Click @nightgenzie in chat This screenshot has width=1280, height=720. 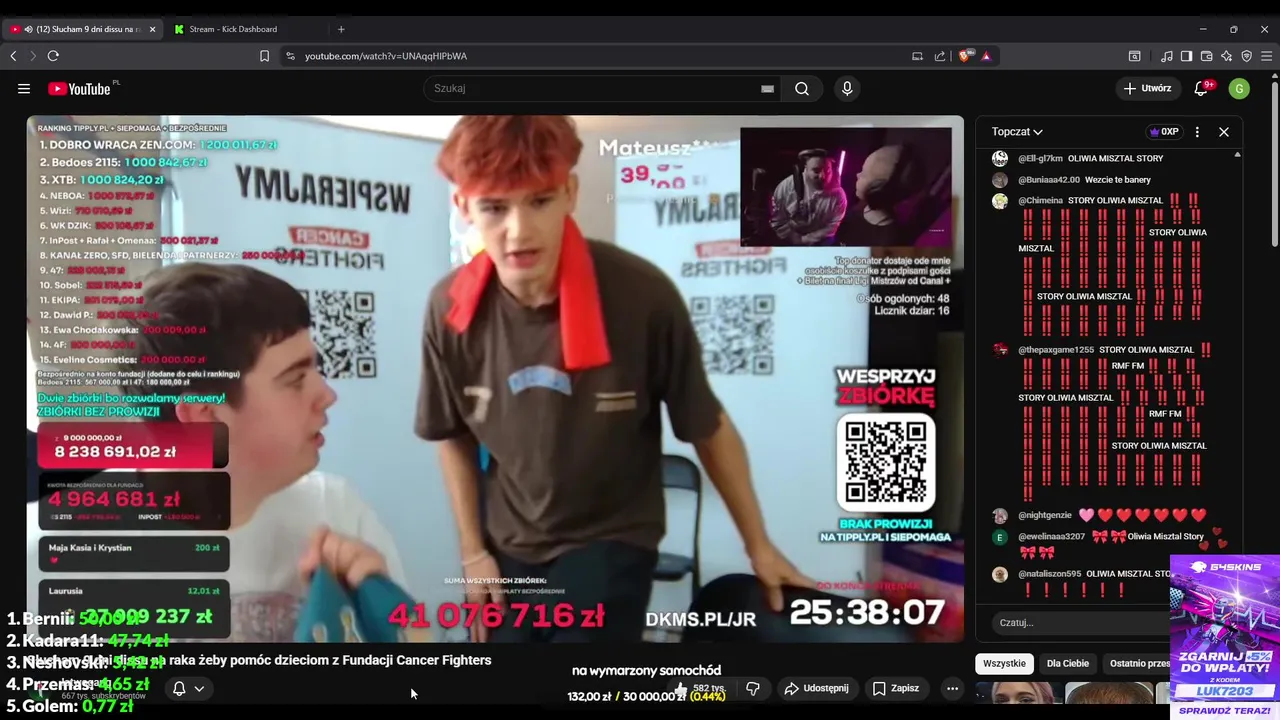[x=1045, y=515]
